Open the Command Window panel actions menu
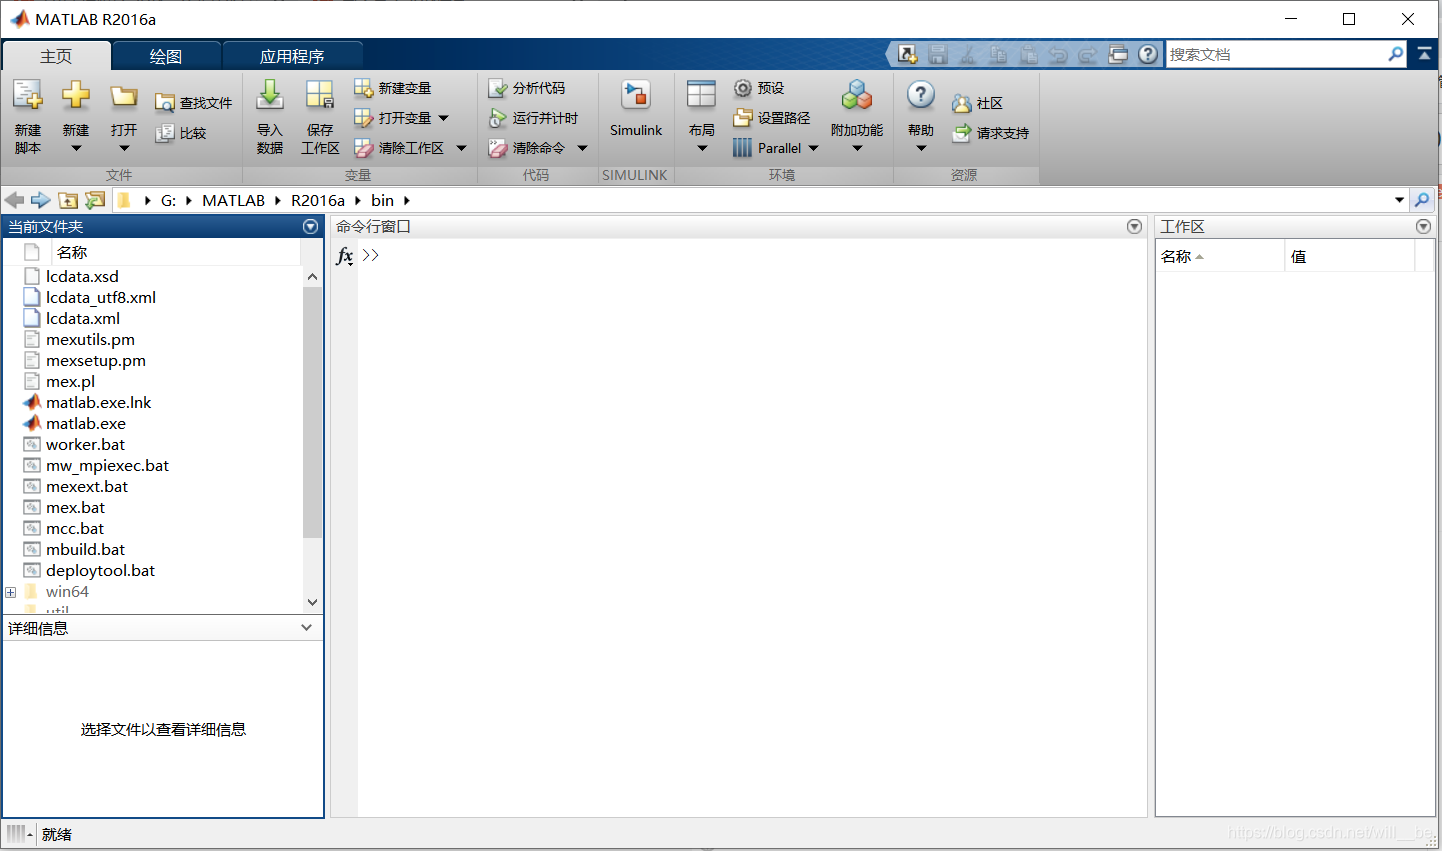This screenshot has height=851, width=1442. point(1134,227)
